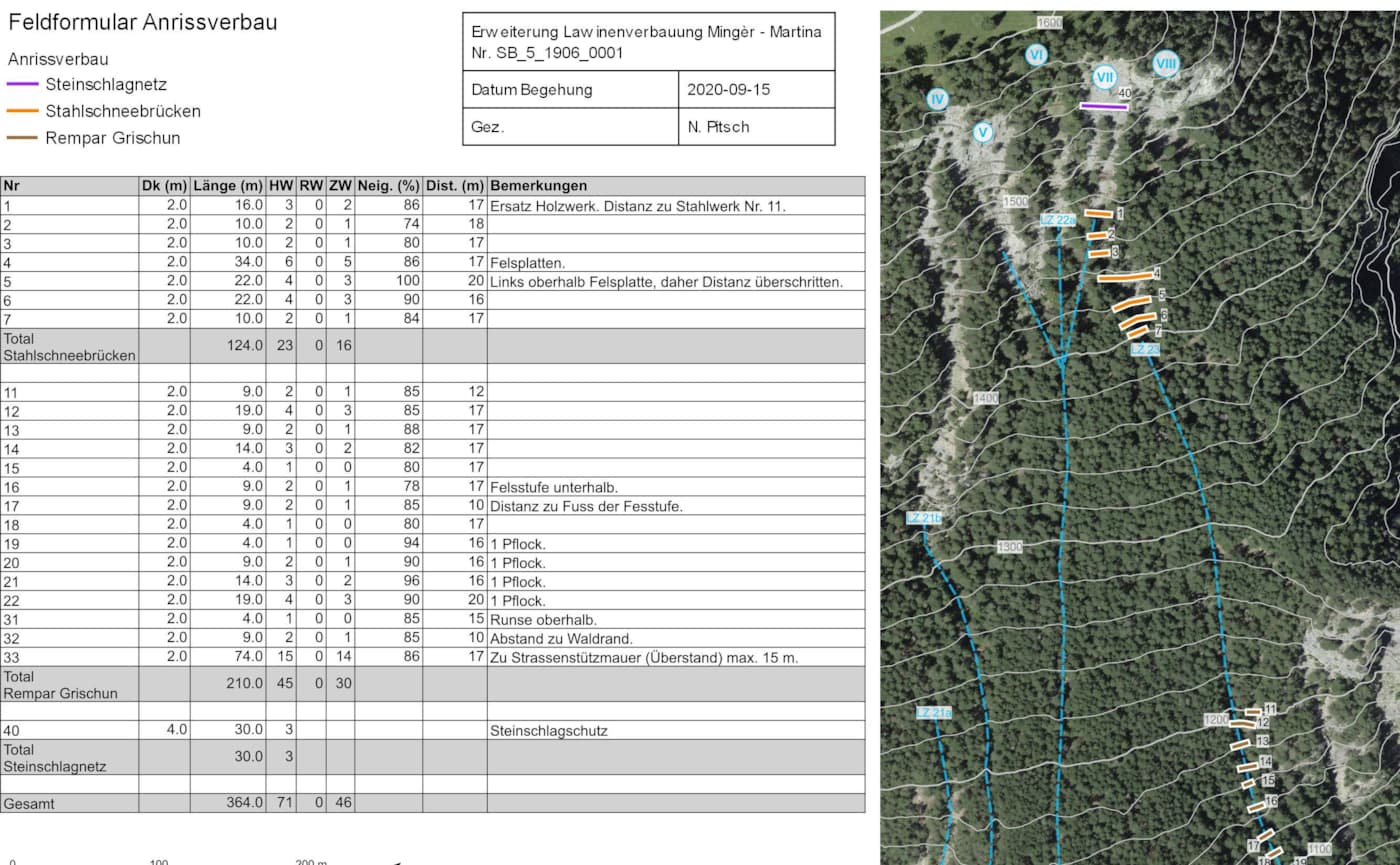Click the Bemerkungen column header
Screen dimensions: 1400x865
[538, 186]
